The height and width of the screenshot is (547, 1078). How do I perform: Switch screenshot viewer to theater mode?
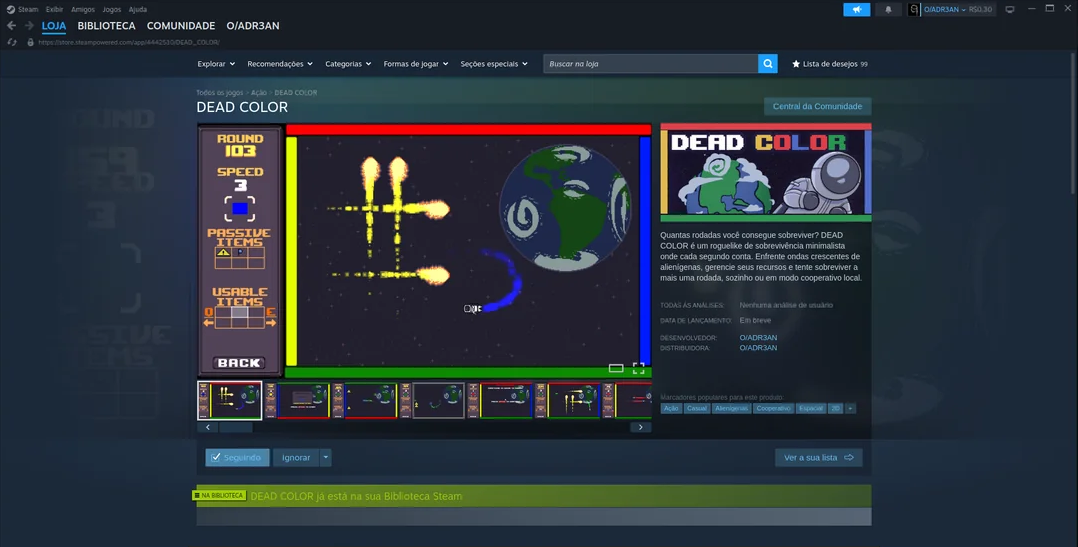(x=616, y=368)
